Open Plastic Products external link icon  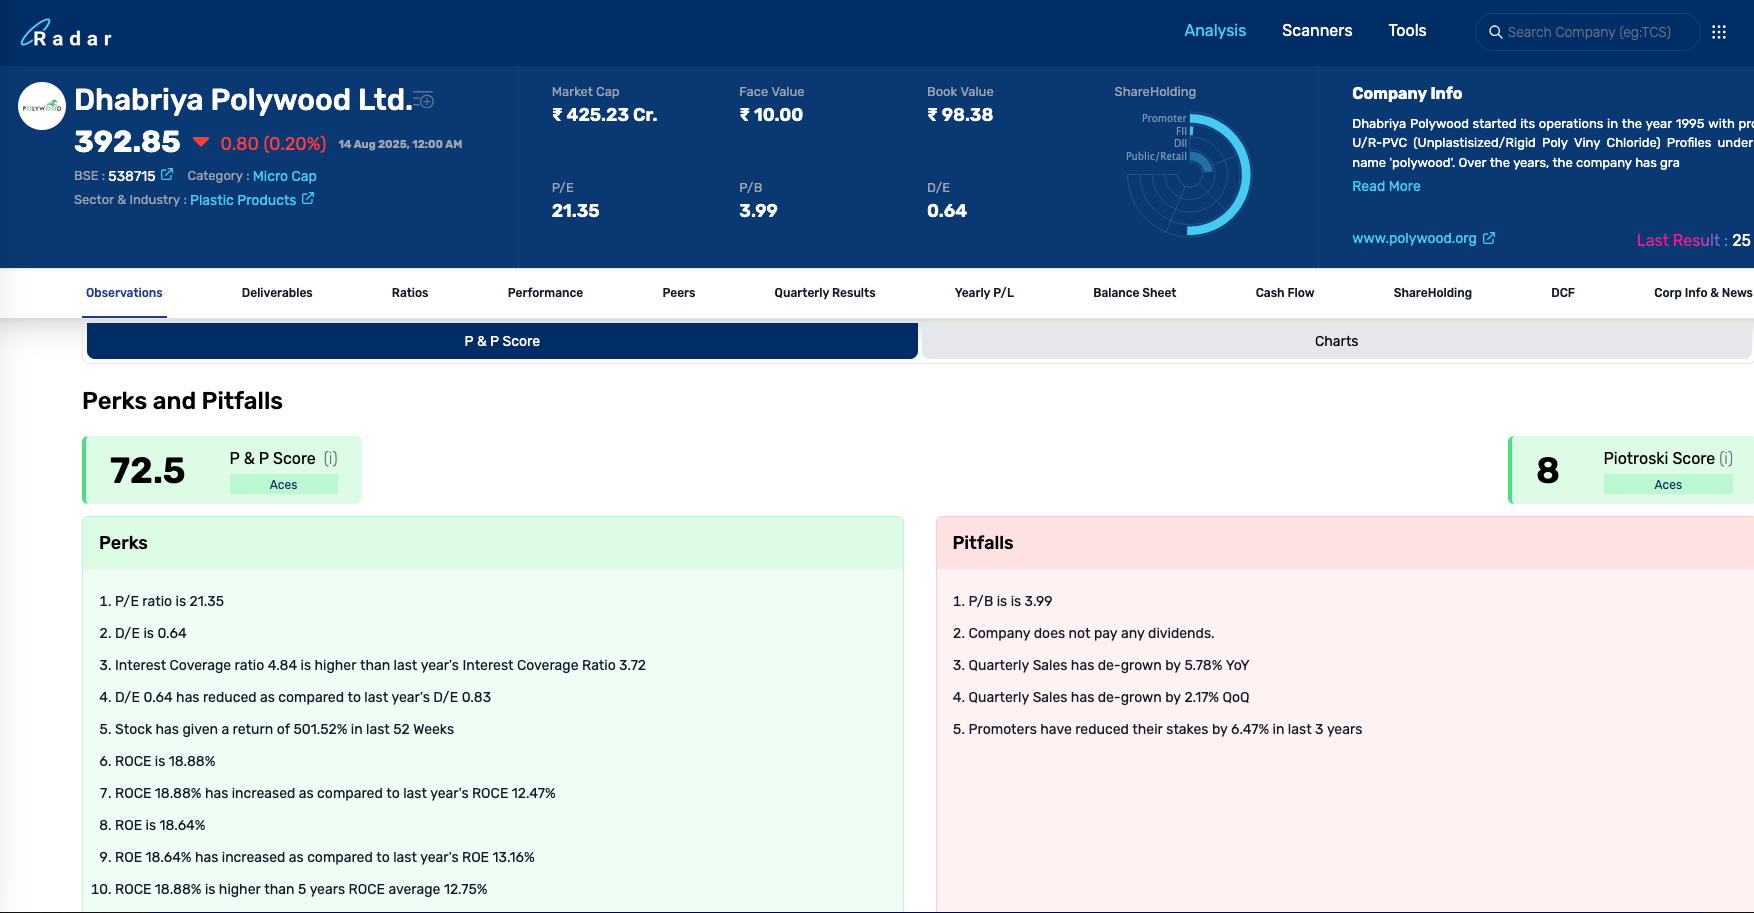308,198
